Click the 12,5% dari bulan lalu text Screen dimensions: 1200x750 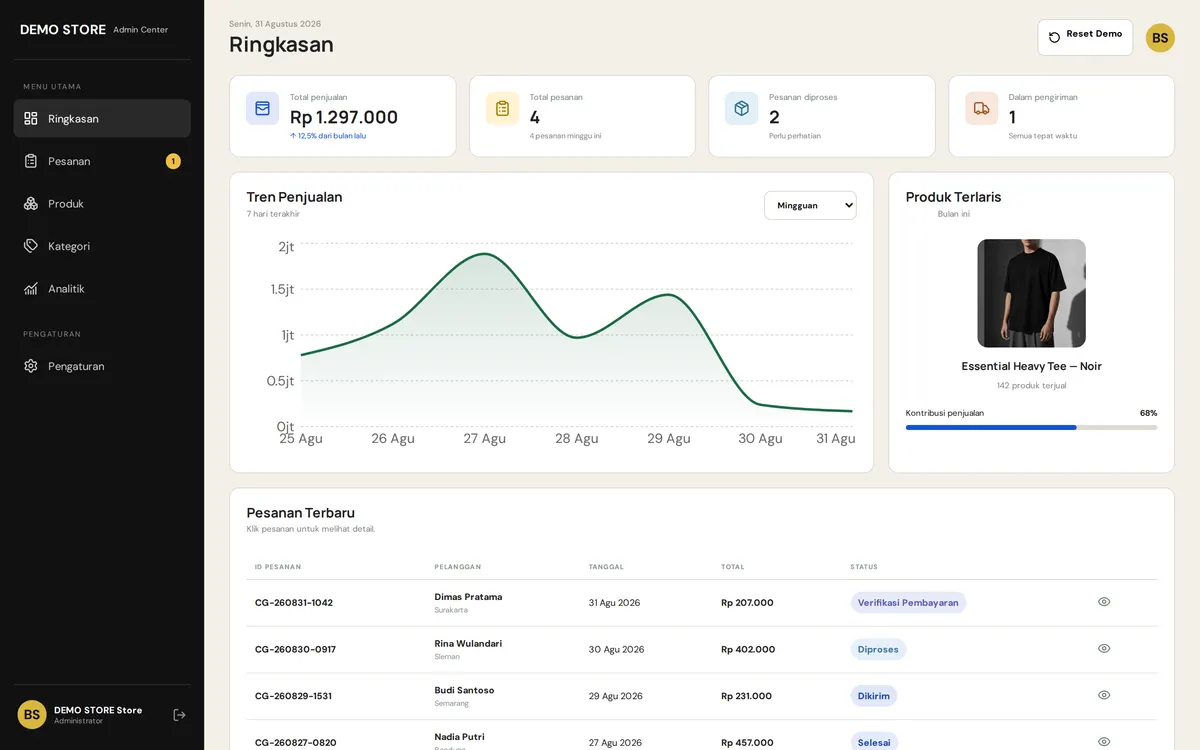[328, 136]
